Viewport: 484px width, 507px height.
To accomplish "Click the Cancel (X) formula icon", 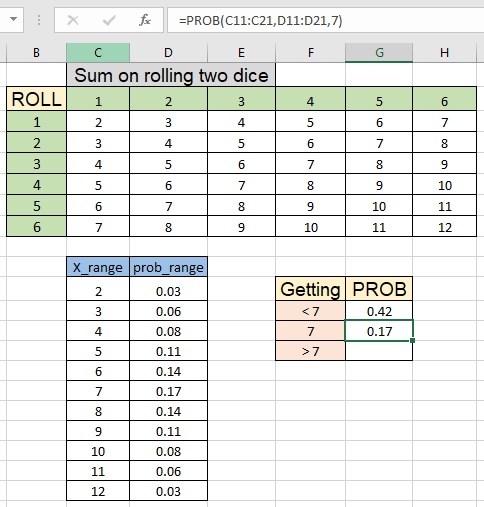I will (73, 20).
